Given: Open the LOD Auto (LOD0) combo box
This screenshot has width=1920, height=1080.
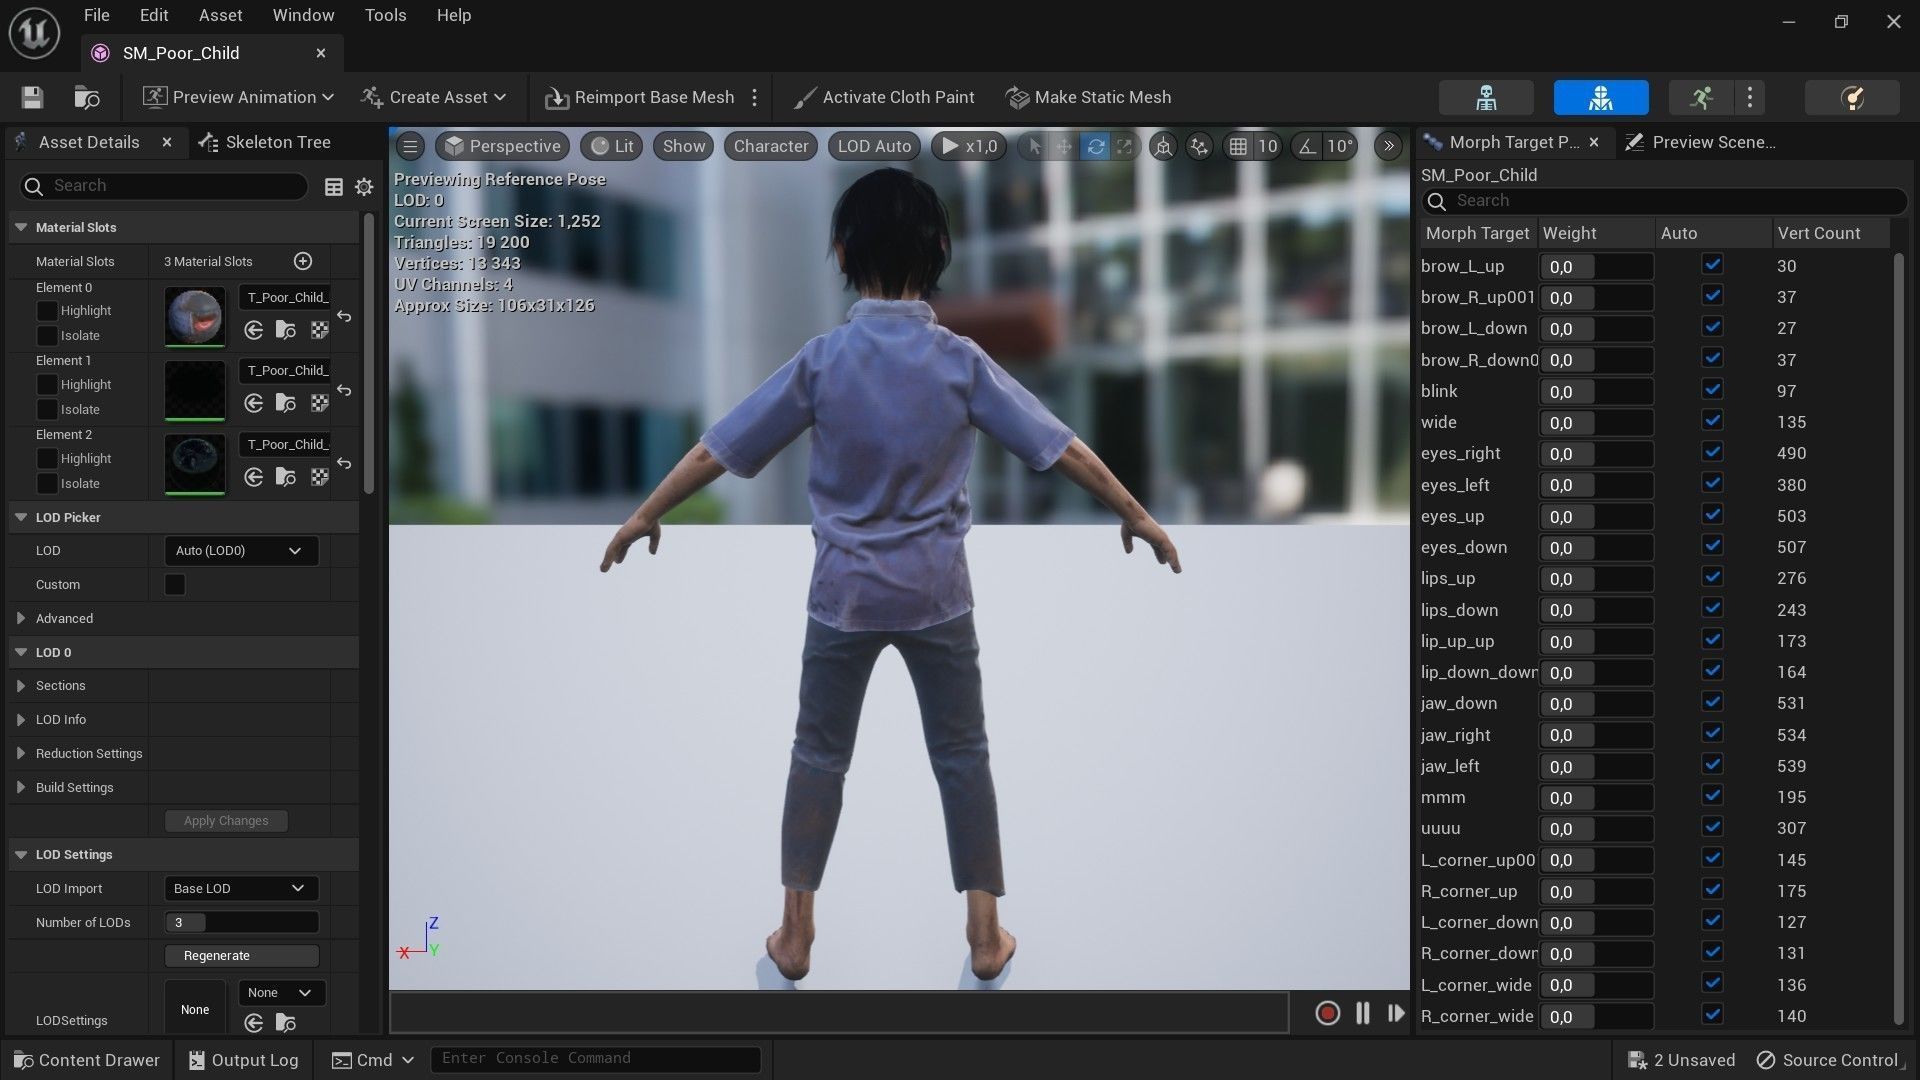Looking at the screenshot, I should click(x=241, y=551).
